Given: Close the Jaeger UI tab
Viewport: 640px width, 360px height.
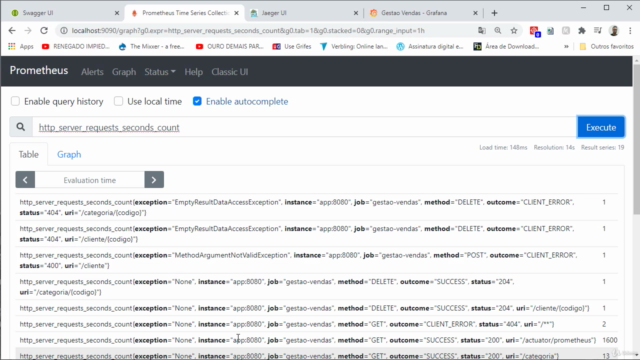Looking at the screenshot, I should [x=356, y=13].
